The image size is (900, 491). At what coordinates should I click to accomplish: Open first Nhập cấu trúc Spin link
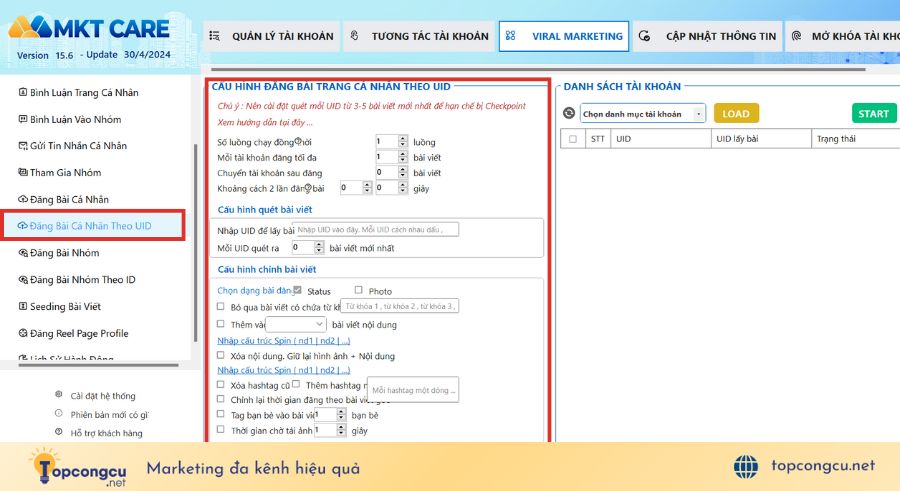(x=284, y=341)
